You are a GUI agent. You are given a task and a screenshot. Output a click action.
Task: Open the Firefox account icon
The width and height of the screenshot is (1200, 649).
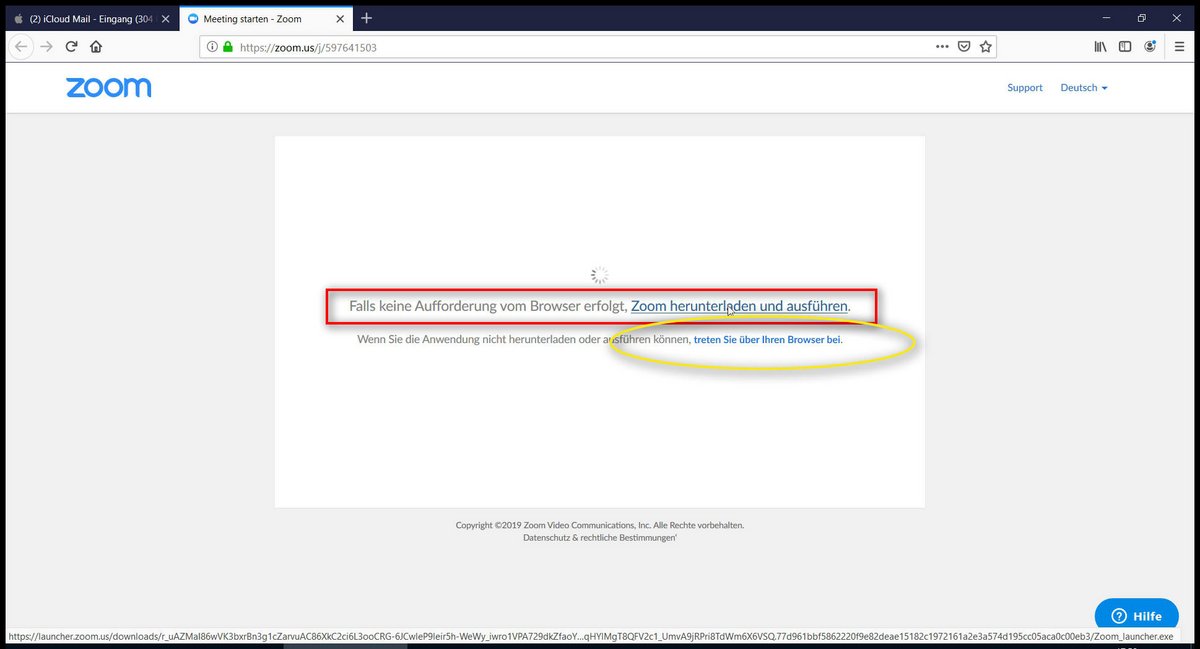click(x=1151, y=46)
